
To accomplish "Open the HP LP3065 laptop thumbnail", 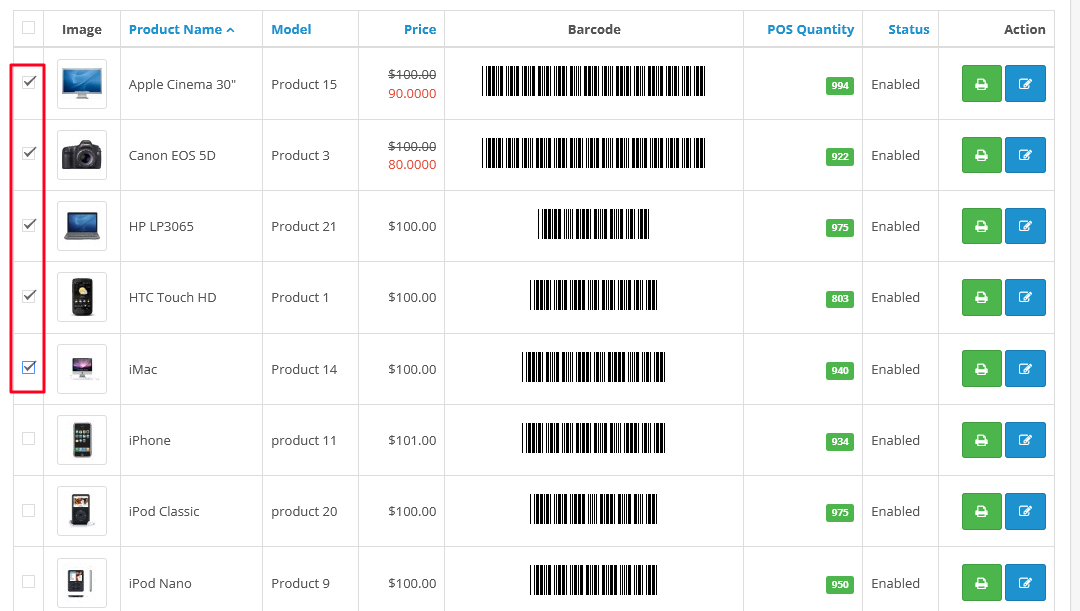I will (82, 226).
